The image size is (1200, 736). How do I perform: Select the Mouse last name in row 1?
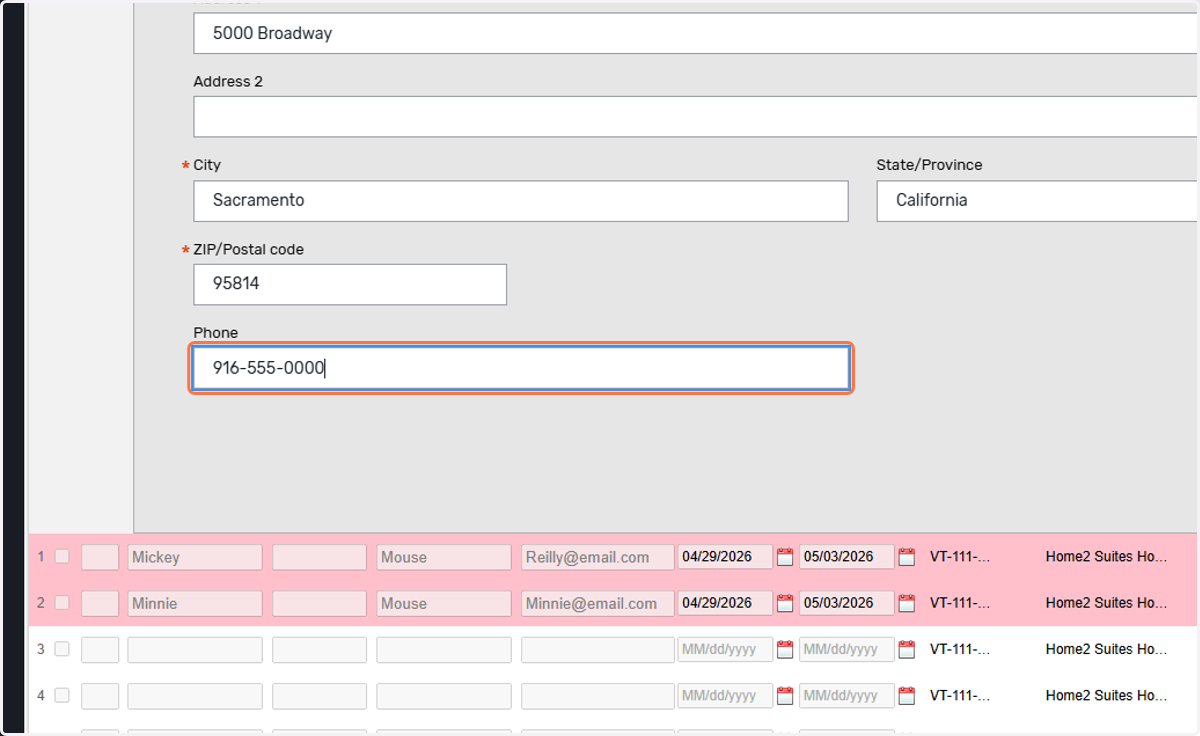(444, 557)
